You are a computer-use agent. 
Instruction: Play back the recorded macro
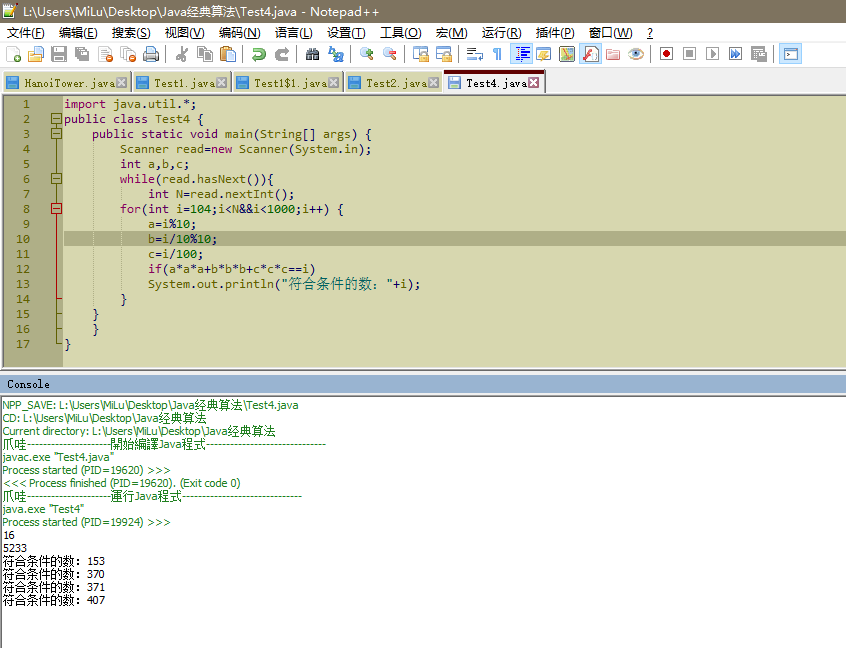pyautogui.click(x=712, y=54)
